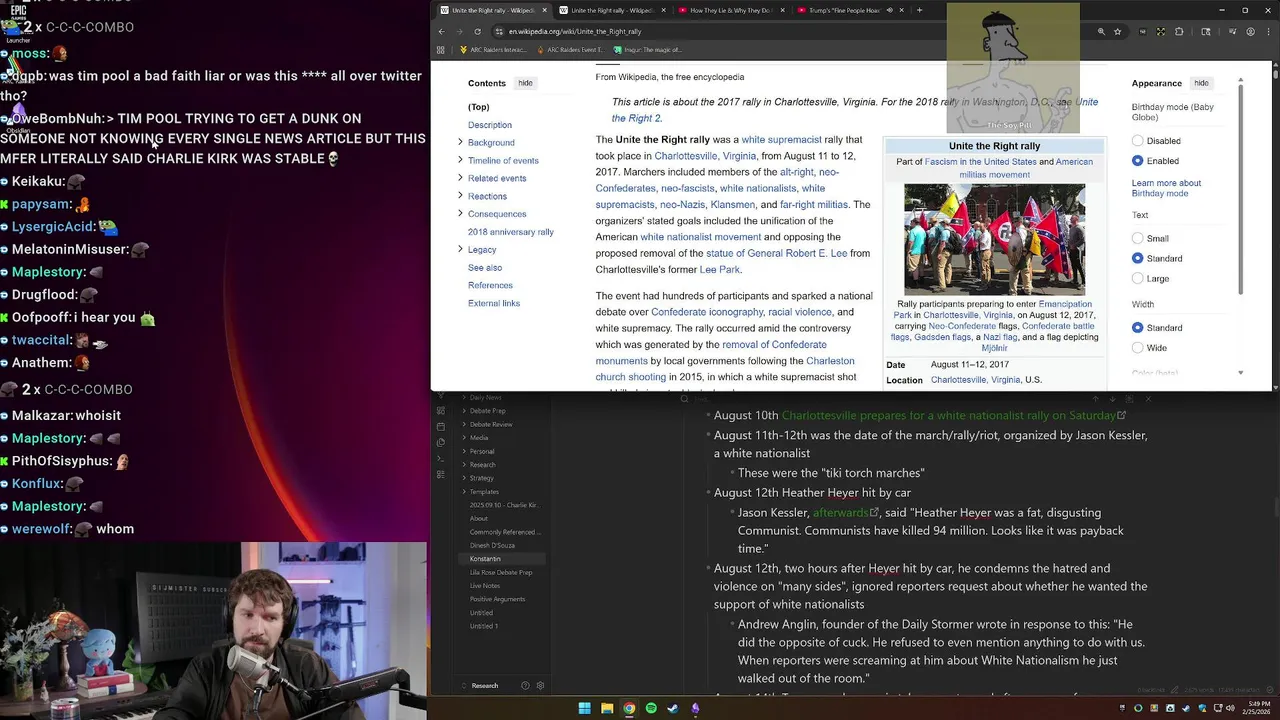1280x720 pixels.
Task: Select Wide width option
Action: click(x=1137, y=348)
